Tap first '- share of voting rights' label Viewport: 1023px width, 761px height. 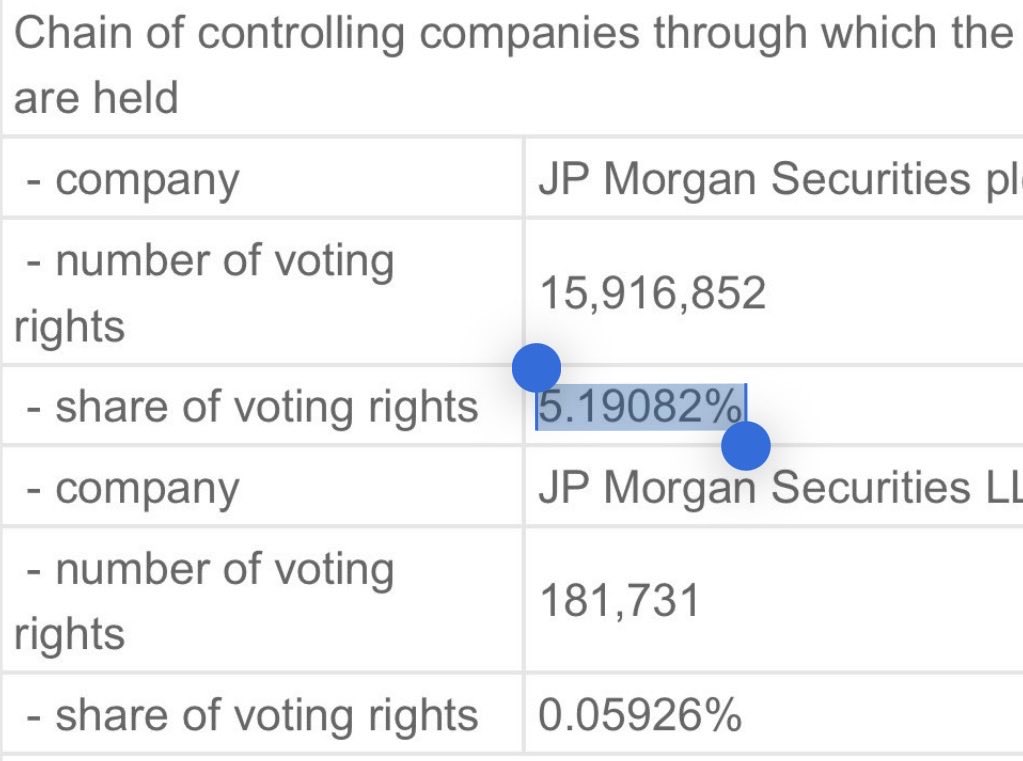252,407
